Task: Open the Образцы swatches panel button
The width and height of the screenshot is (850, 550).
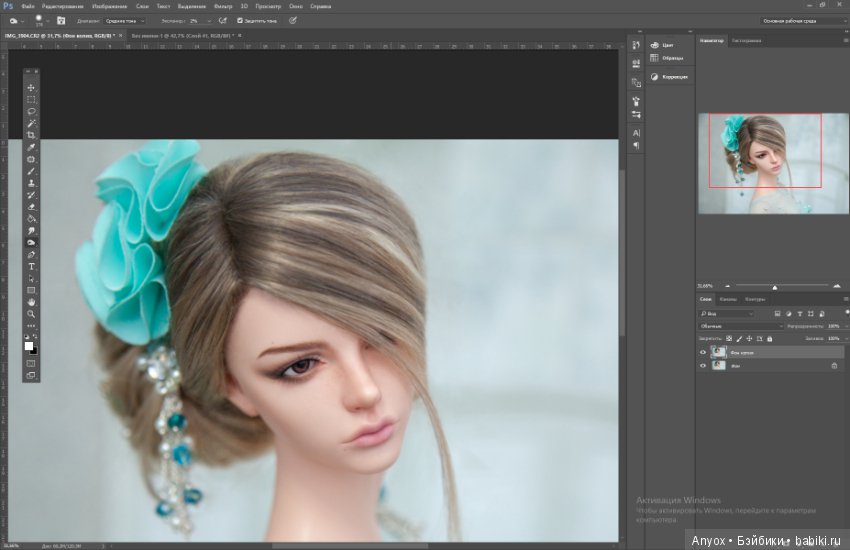Action: tap(667, 58)
